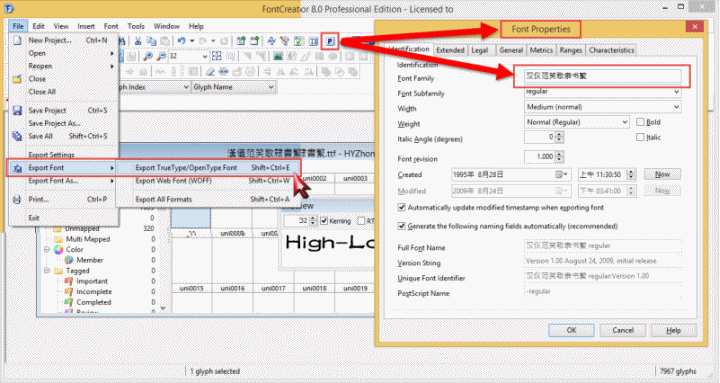
Task: Click the Help button in dialog
Action: [x=673, y=330]
